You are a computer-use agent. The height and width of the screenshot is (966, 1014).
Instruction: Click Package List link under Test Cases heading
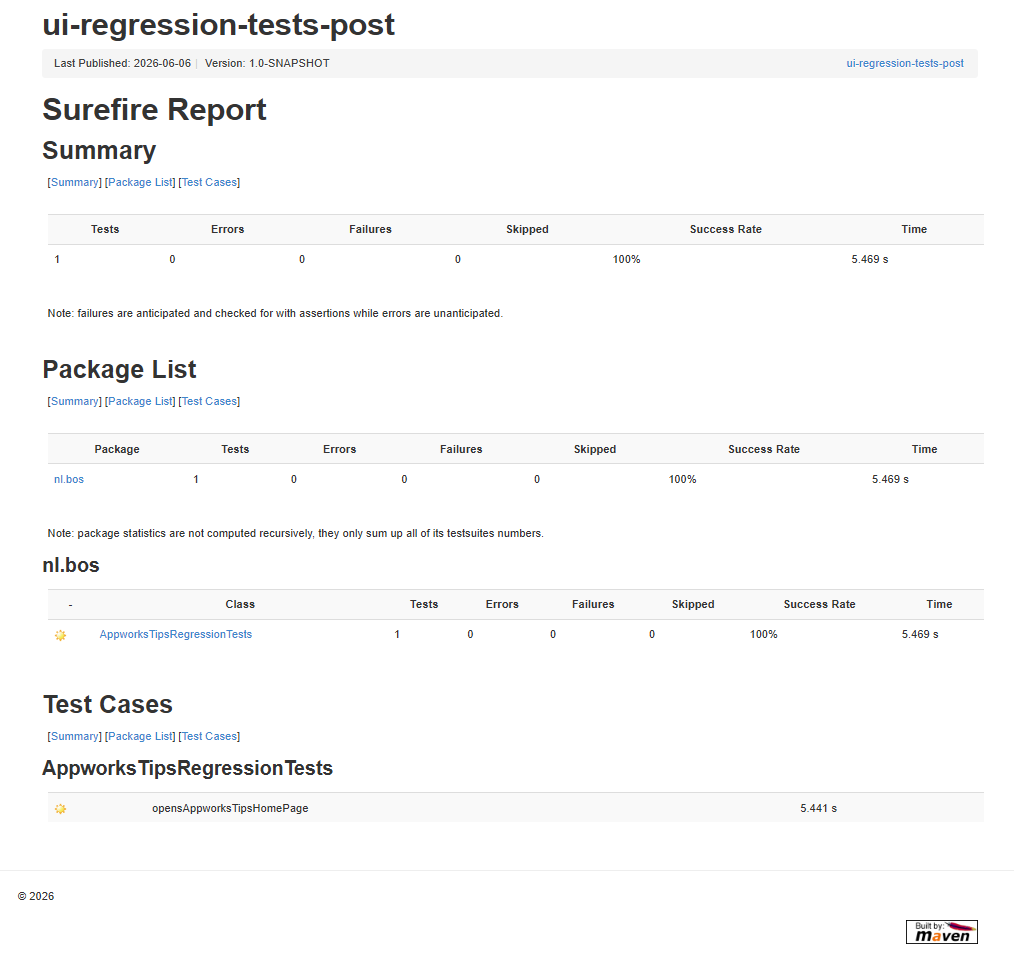coord(140,736)
